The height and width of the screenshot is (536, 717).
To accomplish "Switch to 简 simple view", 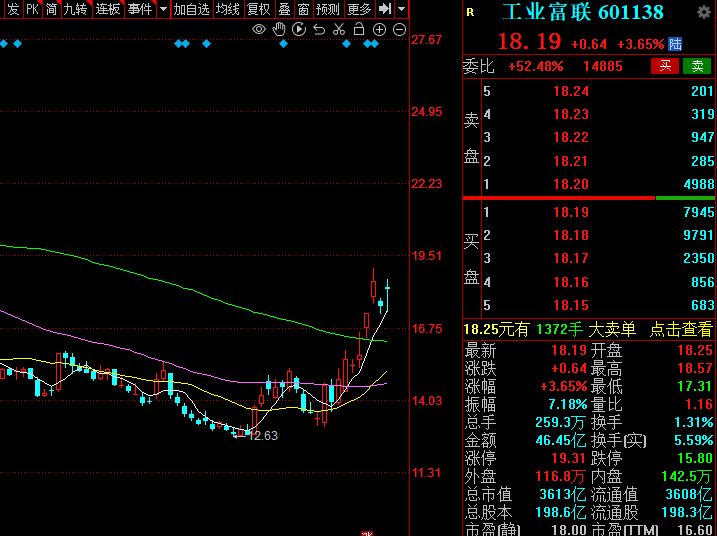I will coord(52,9).
